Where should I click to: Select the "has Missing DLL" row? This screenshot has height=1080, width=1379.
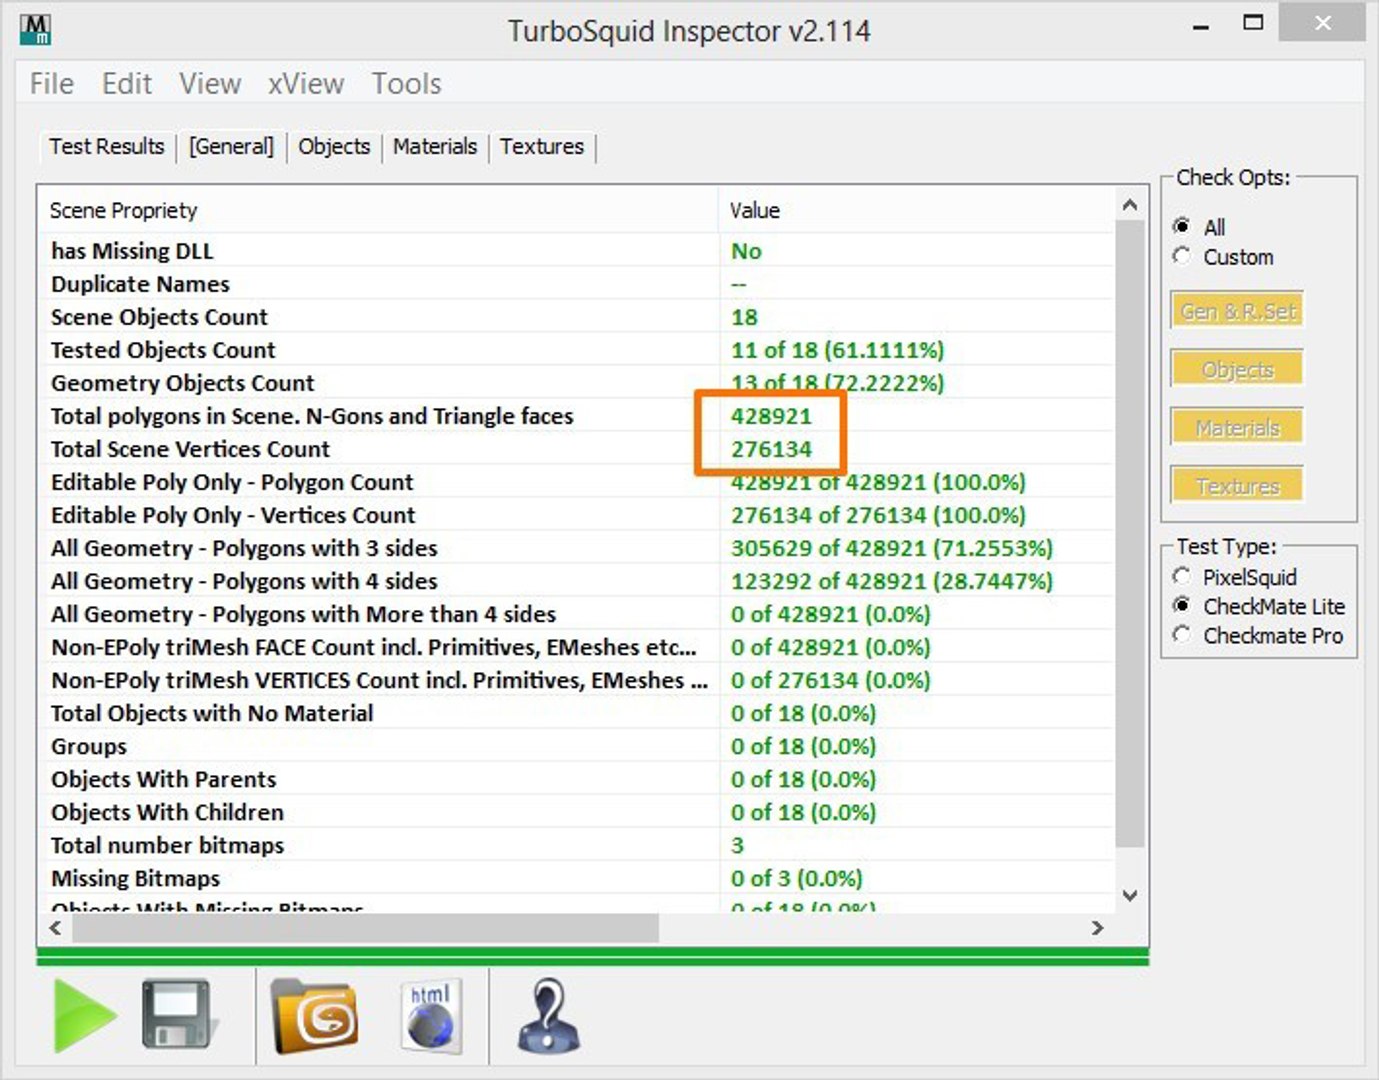[577, 250]
